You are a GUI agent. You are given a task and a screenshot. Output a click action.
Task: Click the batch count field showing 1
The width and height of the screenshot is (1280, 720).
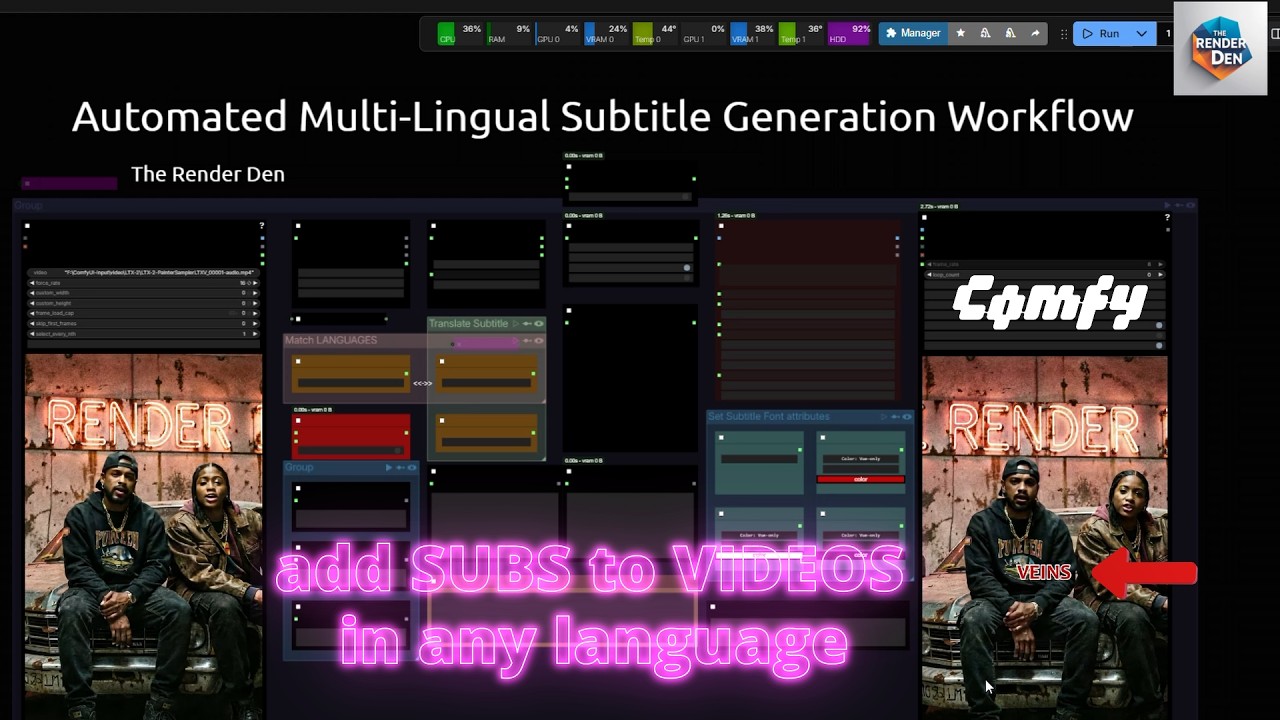(x=1167, y=33)
